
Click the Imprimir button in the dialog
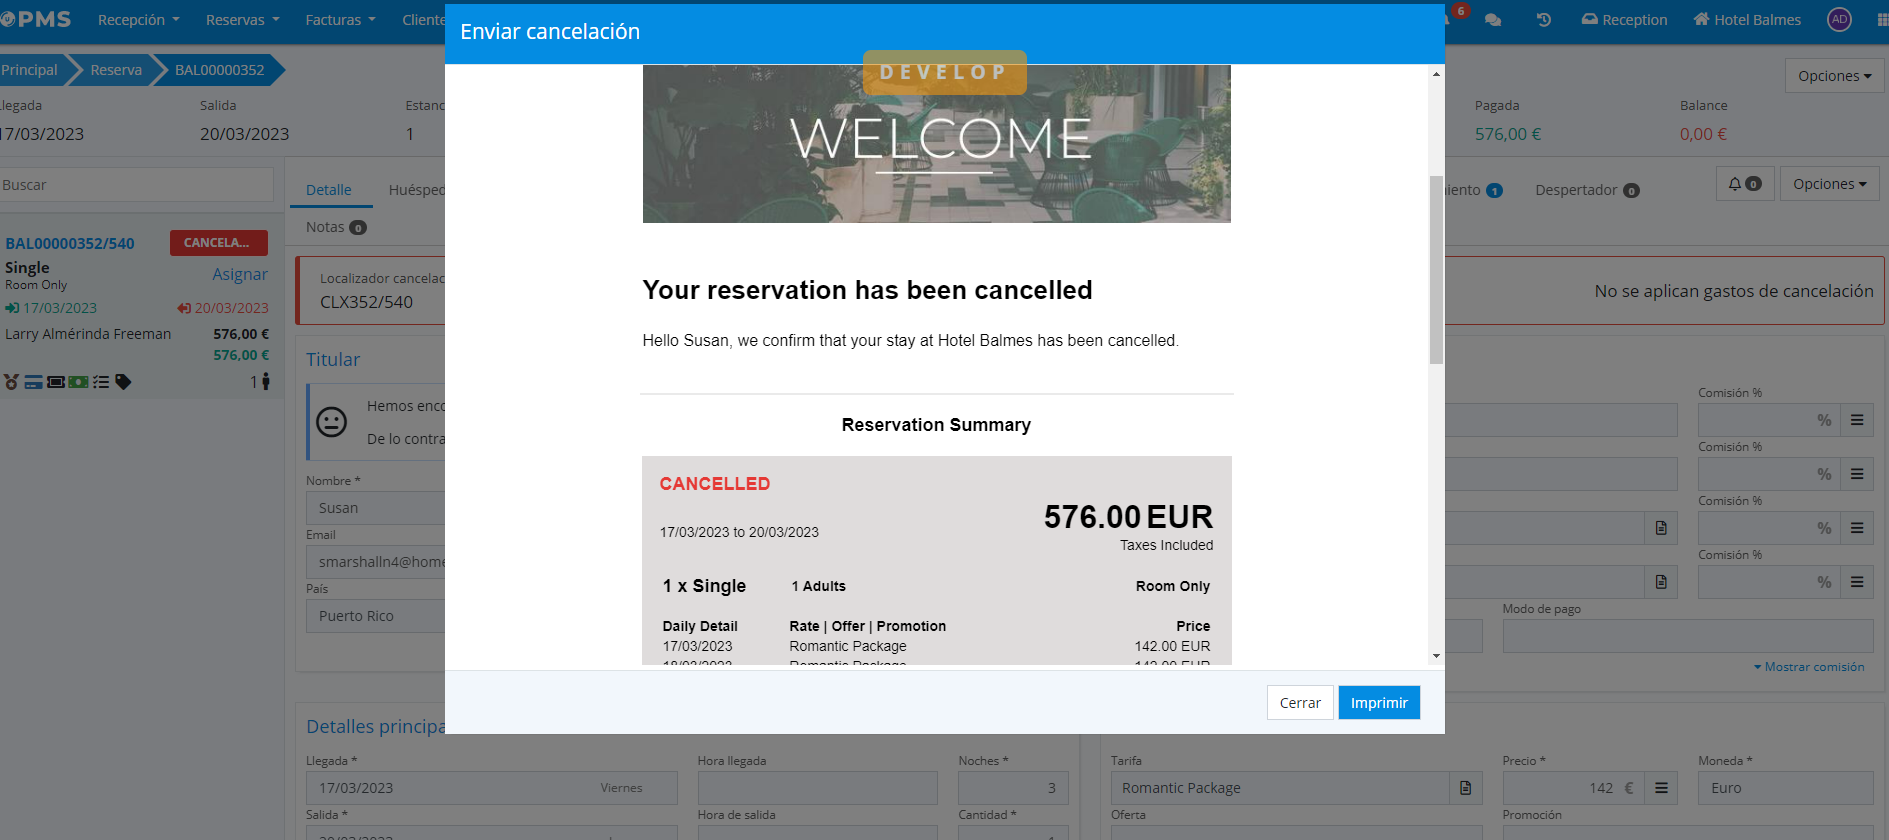point(1378,703)
